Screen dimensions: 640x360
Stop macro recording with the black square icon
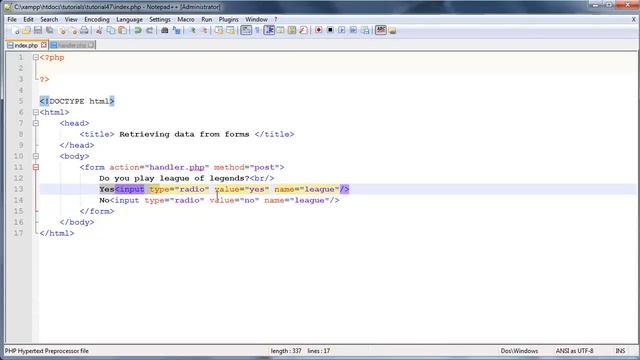tap(330, 31)
